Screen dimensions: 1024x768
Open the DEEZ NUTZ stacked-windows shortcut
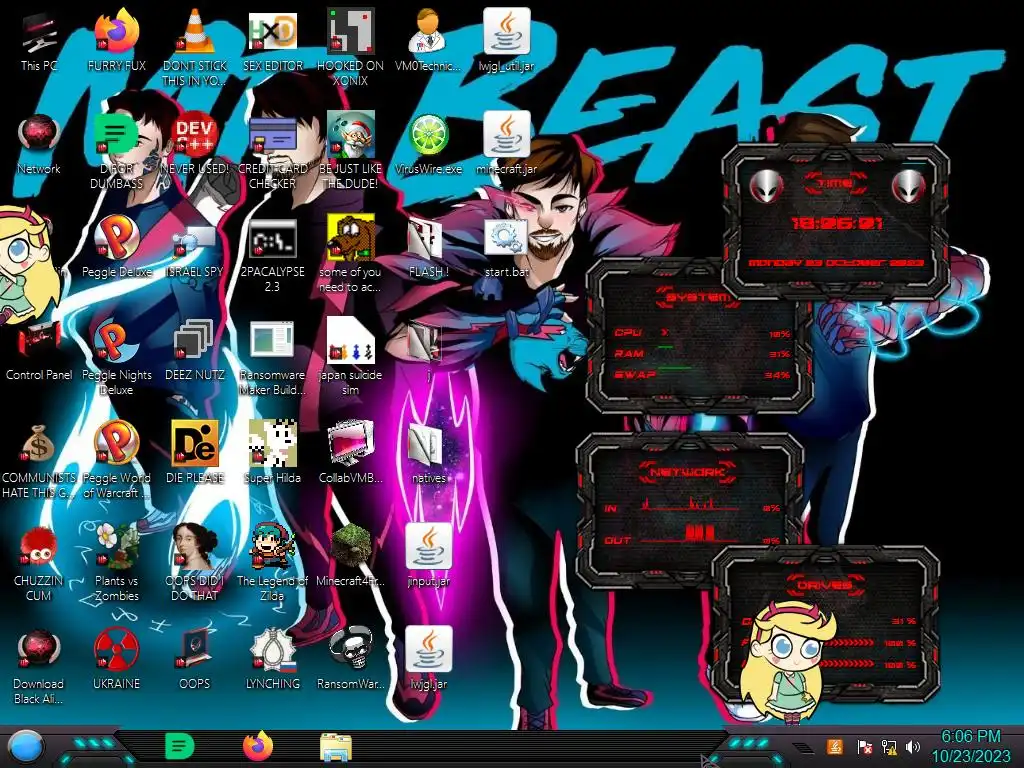[195, 351]
